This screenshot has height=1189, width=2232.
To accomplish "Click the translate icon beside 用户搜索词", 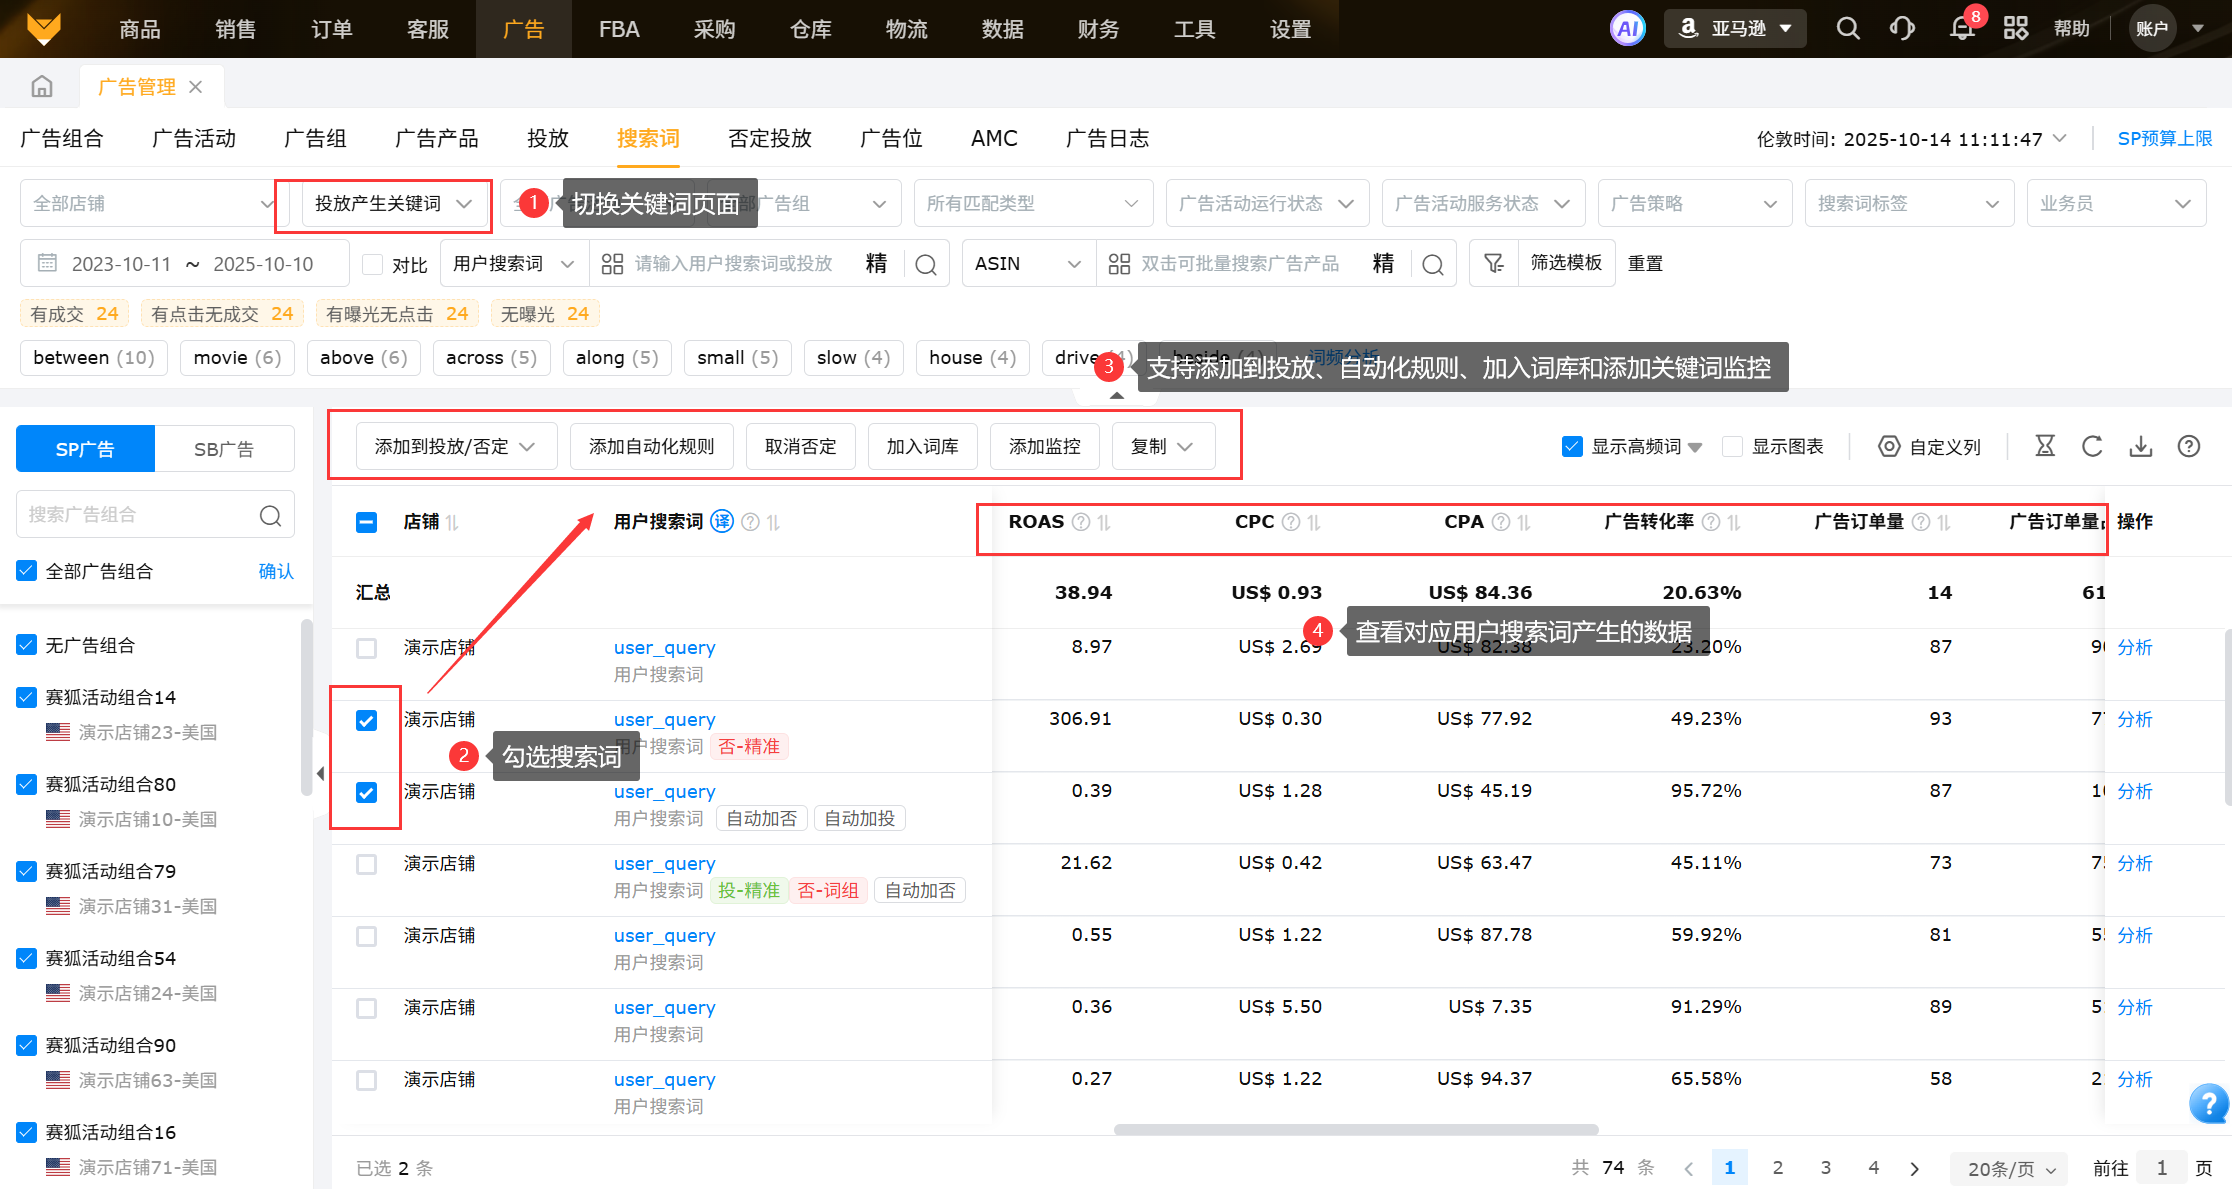I will pyautogui.click(x=722, y=521).
